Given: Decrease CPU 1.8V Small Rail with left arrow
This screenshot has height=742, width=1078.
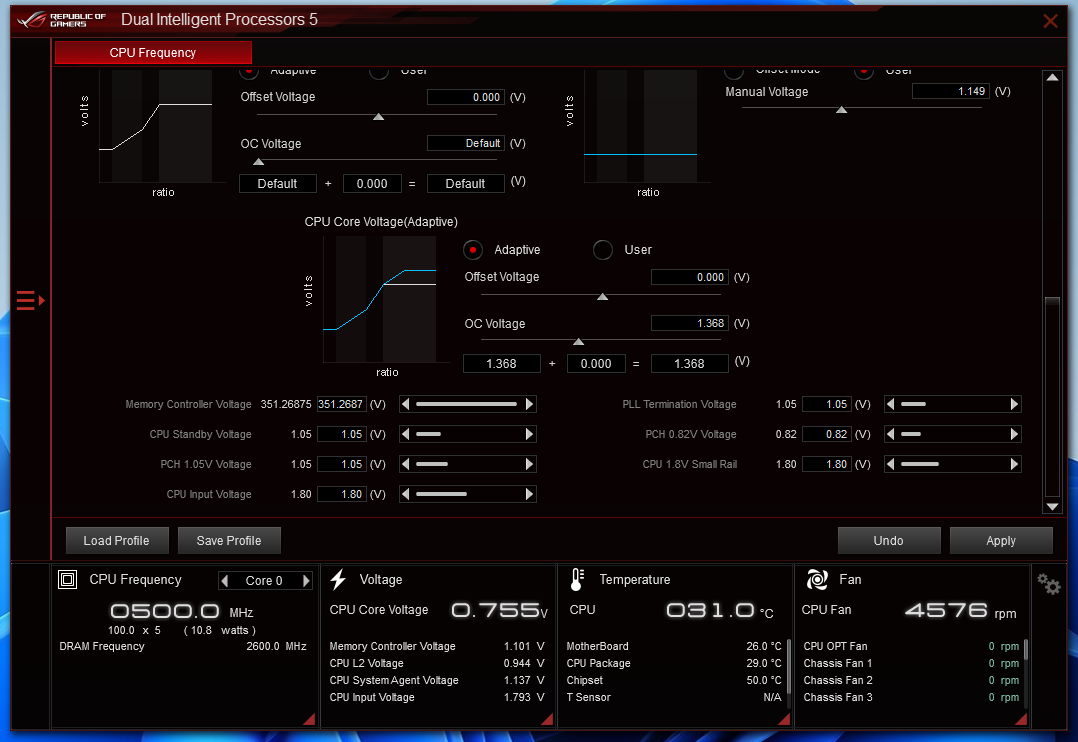Looking at the screenshot, I should coord(891,464).
